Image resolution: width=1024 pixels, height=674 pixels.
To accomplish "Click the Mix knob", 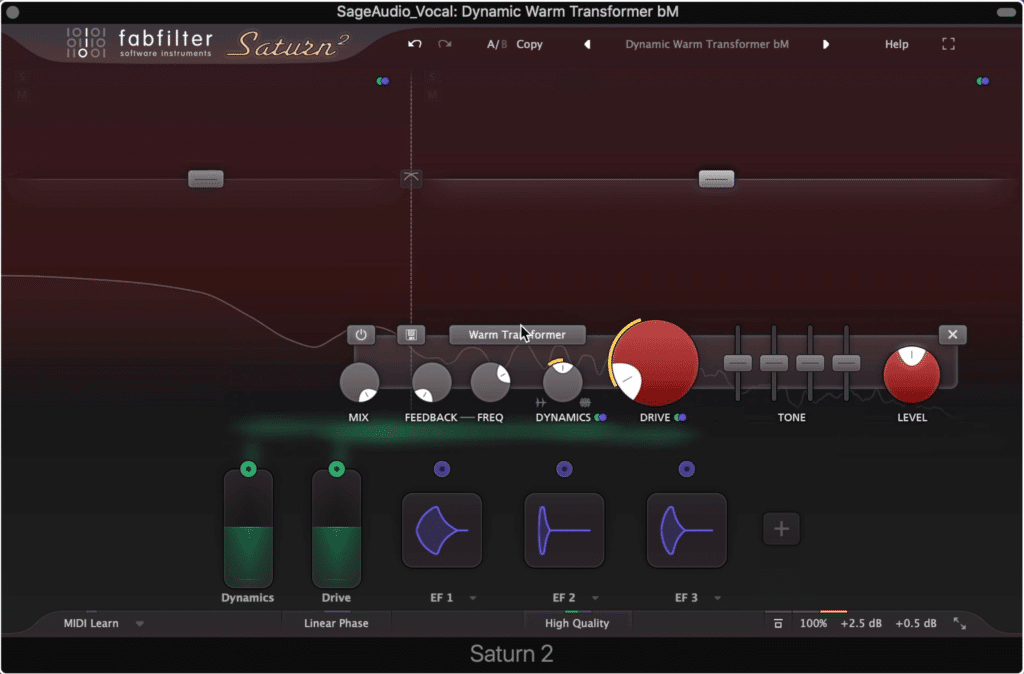I will (x=359, y=383).
